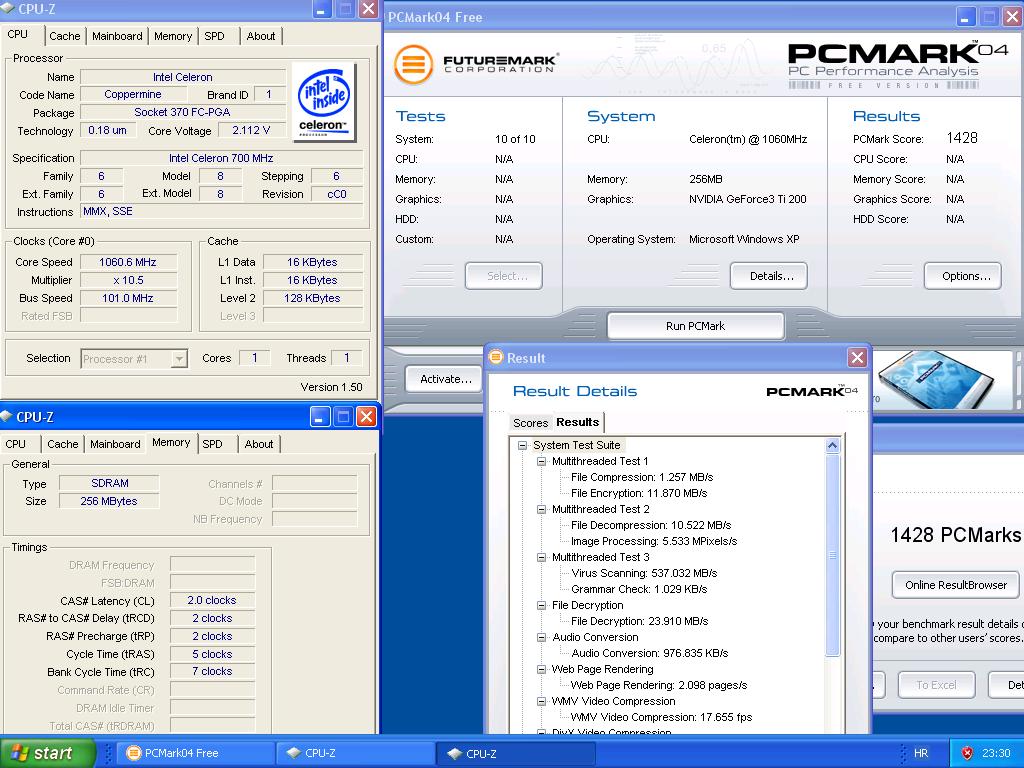Select Audio Conversion: 976.835 KB/s row
This screenshot has width=1024, height=768.
tap(649, 653)
